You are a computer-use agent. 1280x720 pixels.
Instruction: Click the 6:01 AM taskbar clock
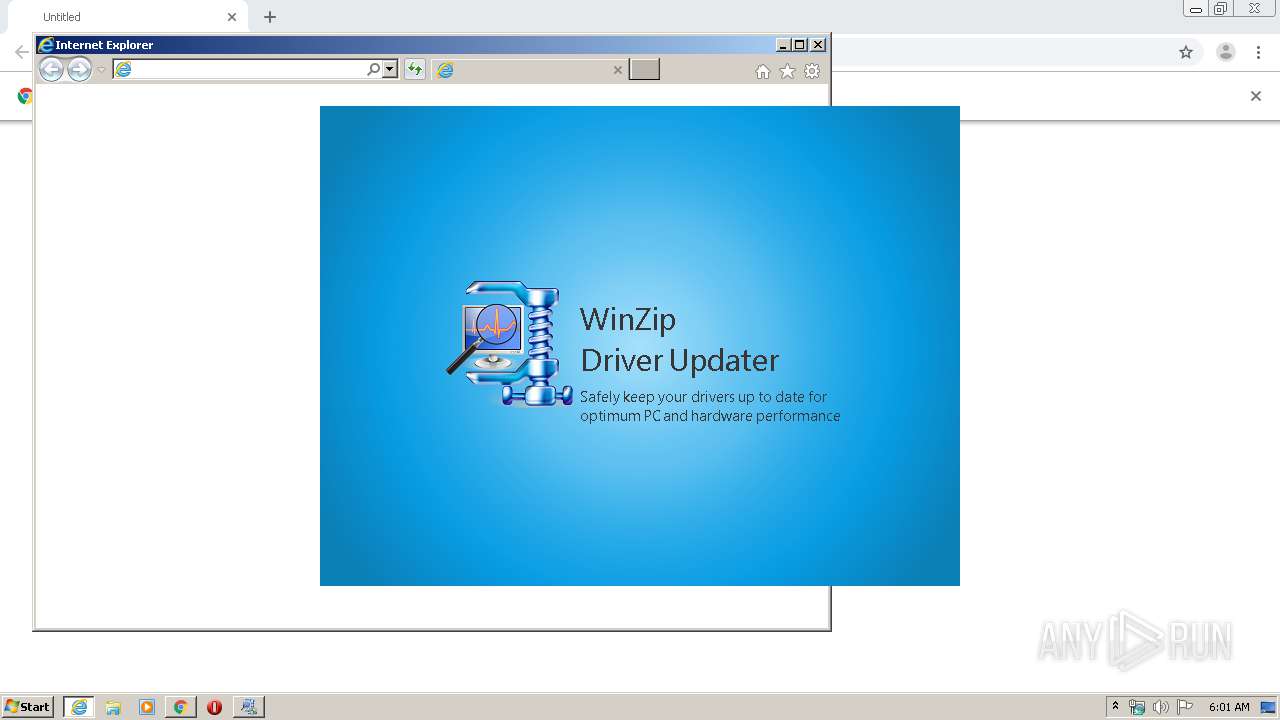tap(1229, 707)
